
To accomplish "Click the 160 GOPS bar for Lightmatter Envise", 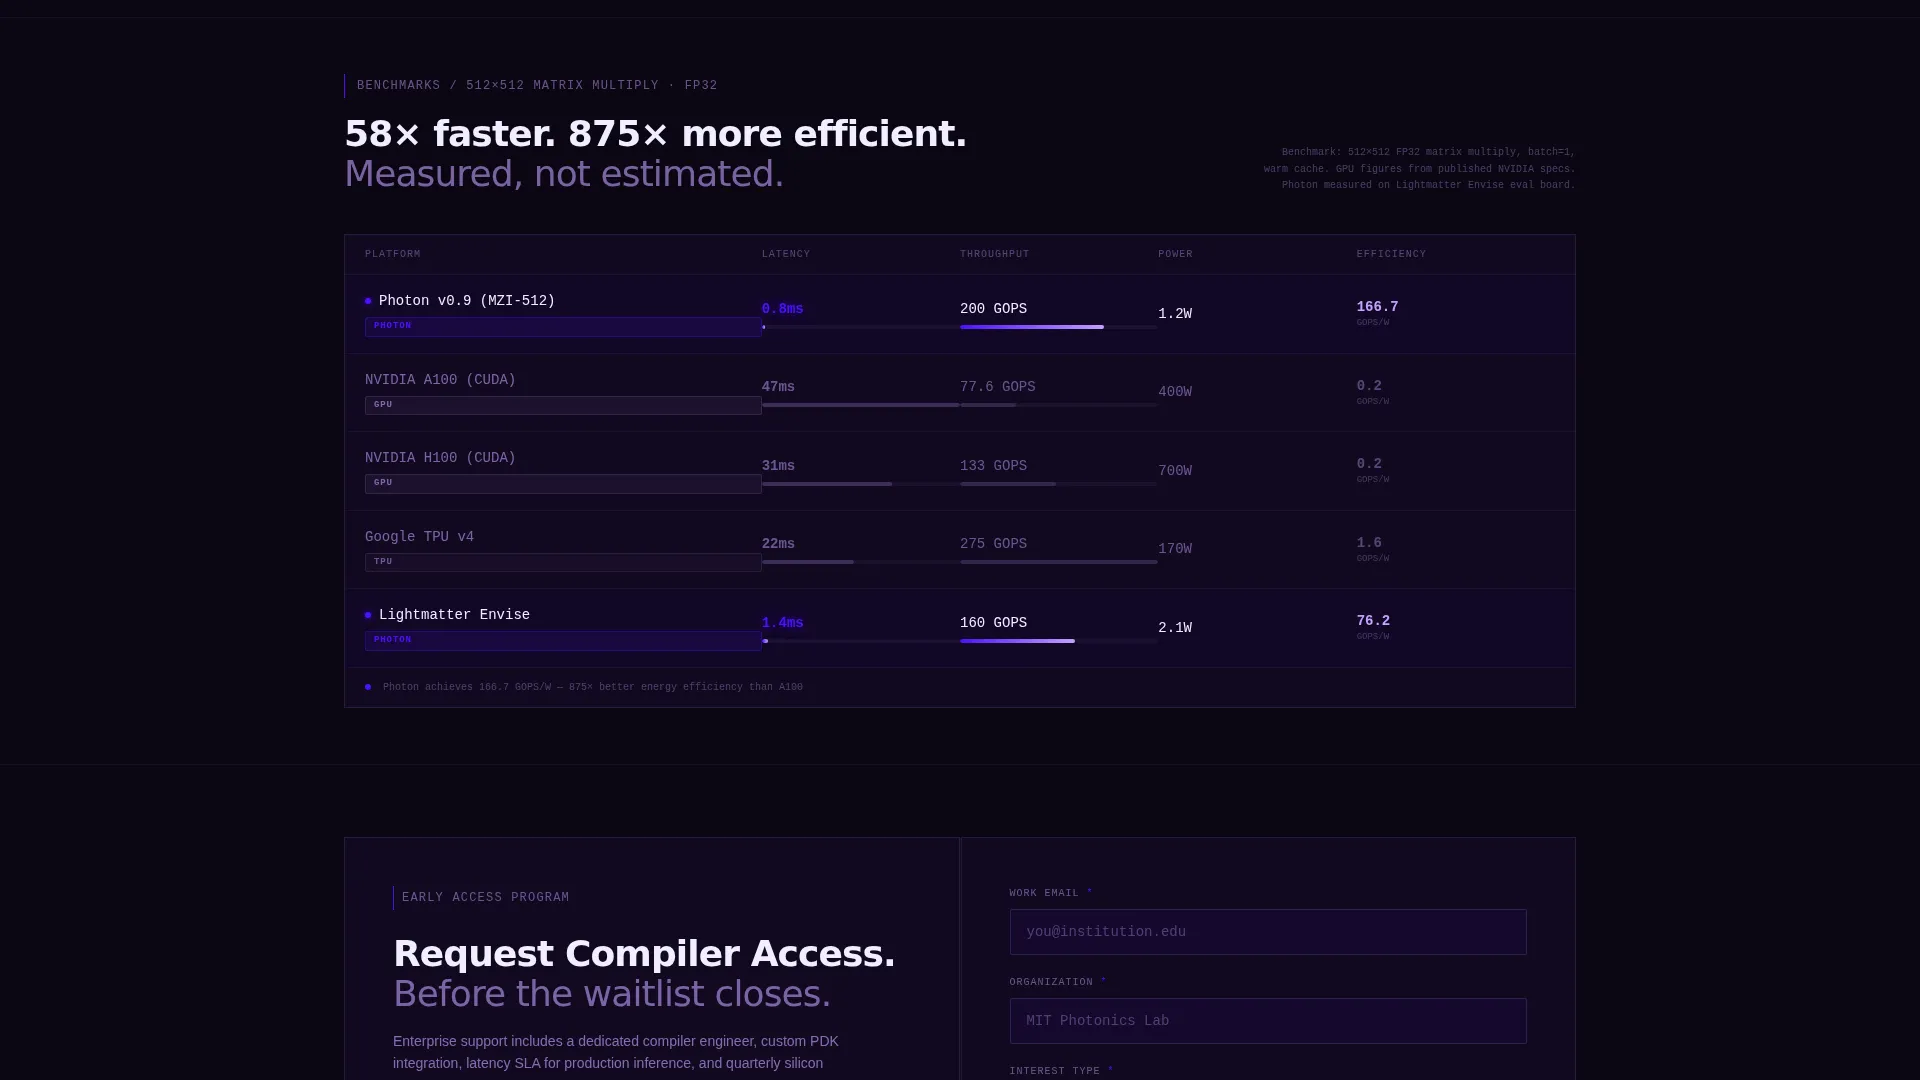I will (x=1058, y=641).
